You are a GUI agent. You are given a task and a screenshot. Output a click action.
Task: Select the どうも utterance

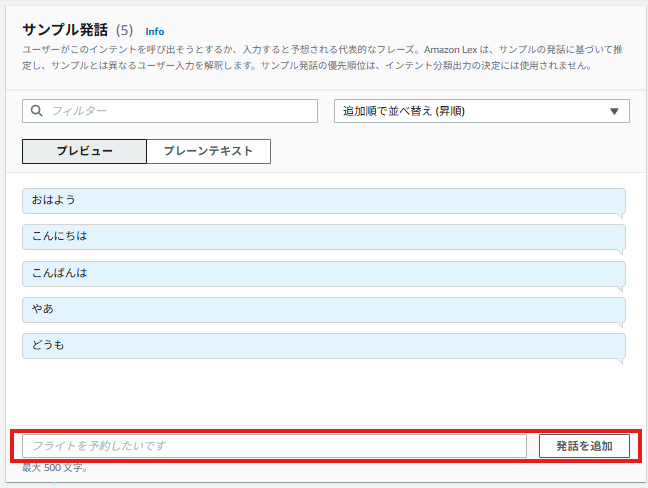point(324,346)
